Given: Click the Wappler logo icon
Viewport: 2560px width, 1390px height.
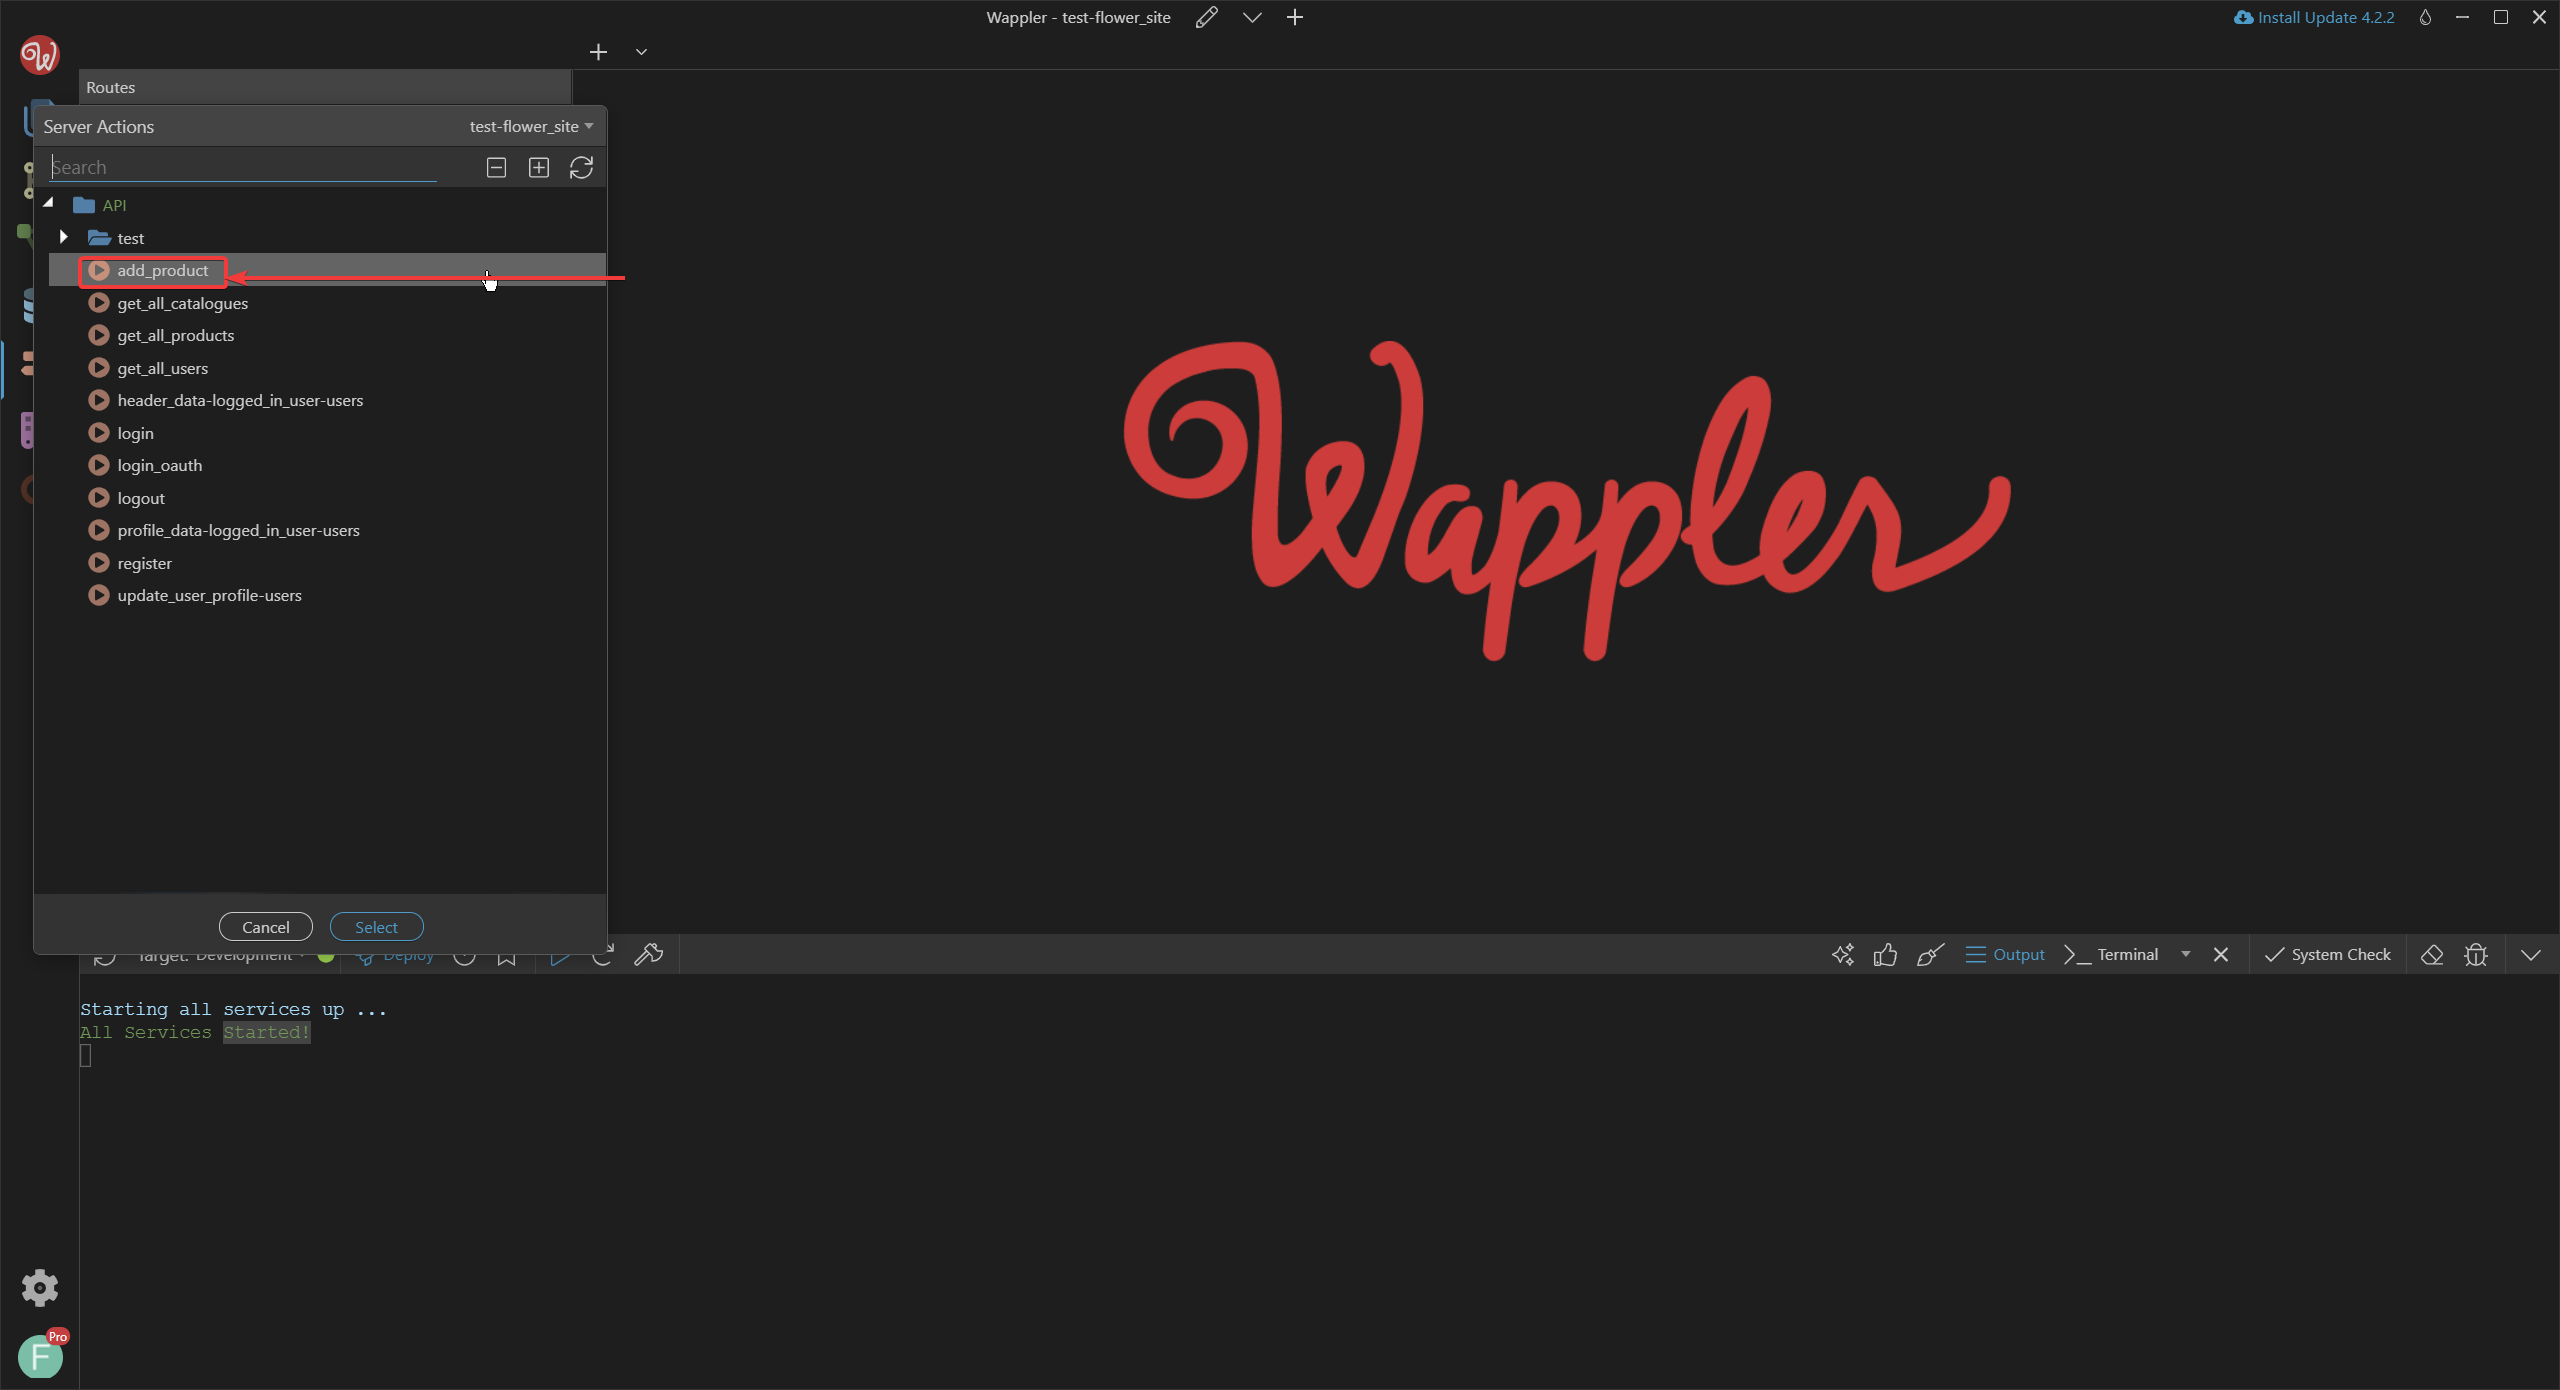Looking at the screenshot, I should (x=39, y=55).
